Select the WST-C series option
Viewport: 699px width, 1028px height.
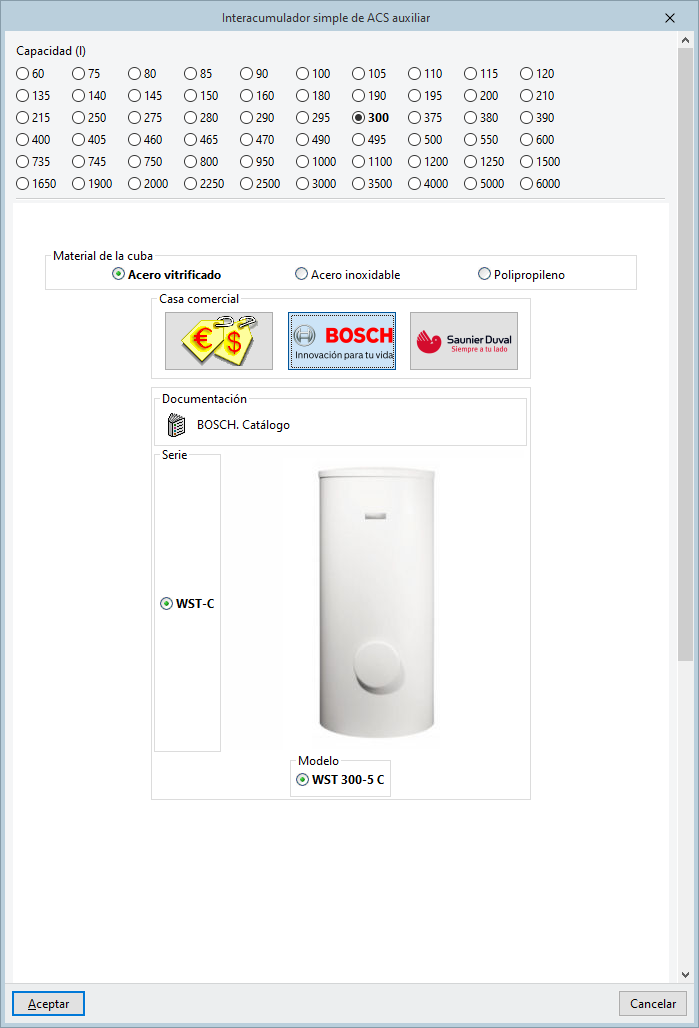[188, 603]
